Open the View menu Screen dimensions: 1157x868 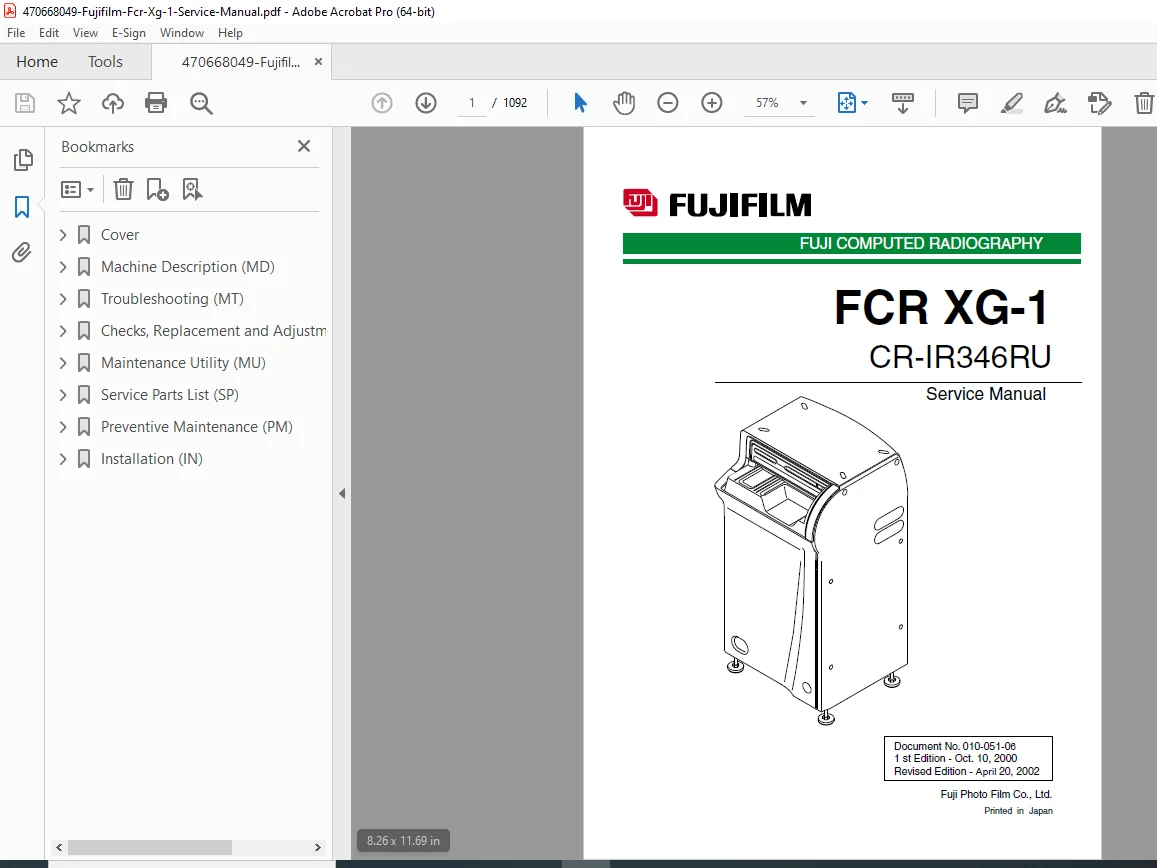click(x=85, y=32)
